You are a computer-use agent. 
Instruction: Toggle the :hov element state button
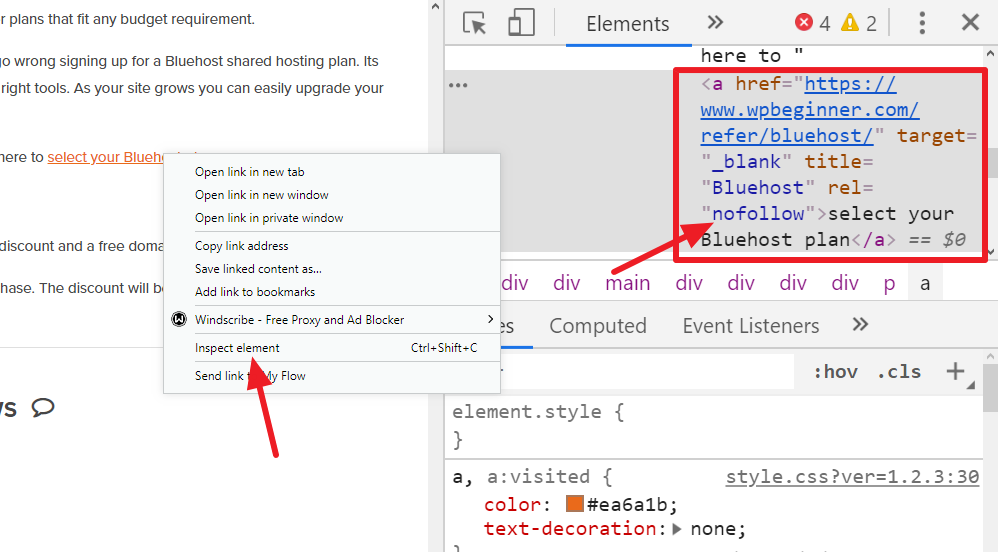pyautogui.click(x=835, y=372)
